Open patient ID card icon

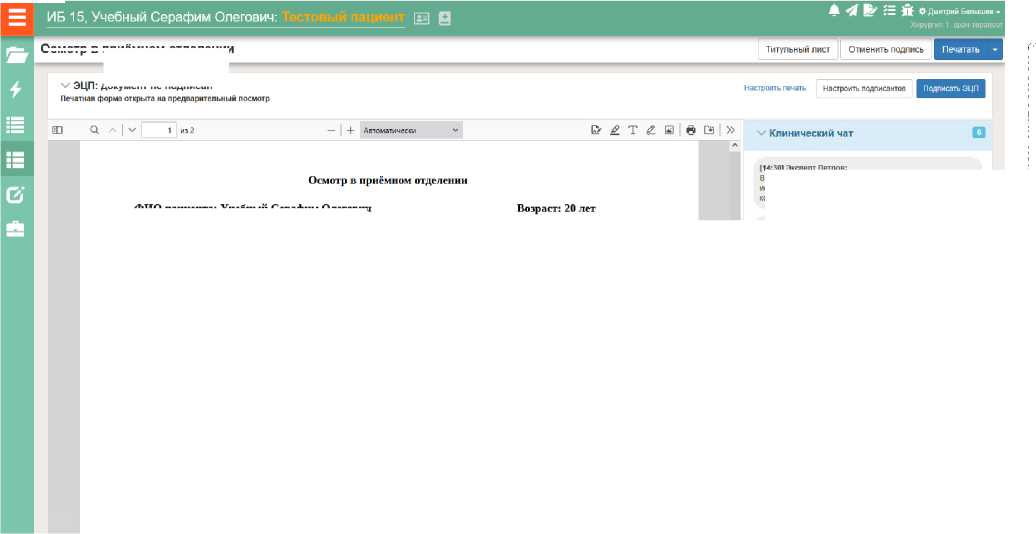[421, 19]
